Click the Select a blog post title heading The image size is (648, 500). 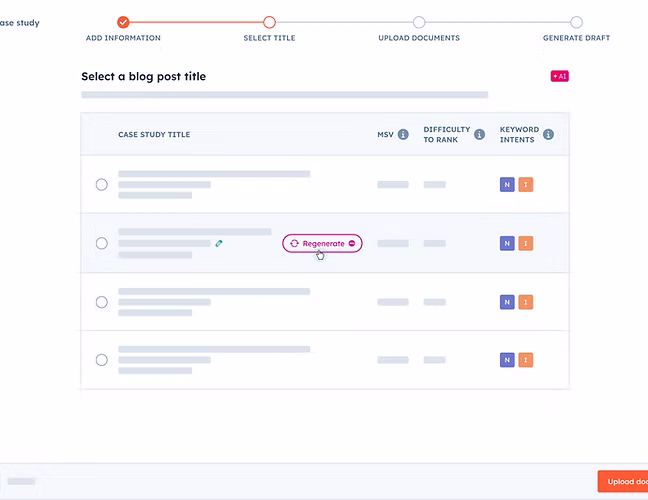pyautogui.click(x=144, y=76)
